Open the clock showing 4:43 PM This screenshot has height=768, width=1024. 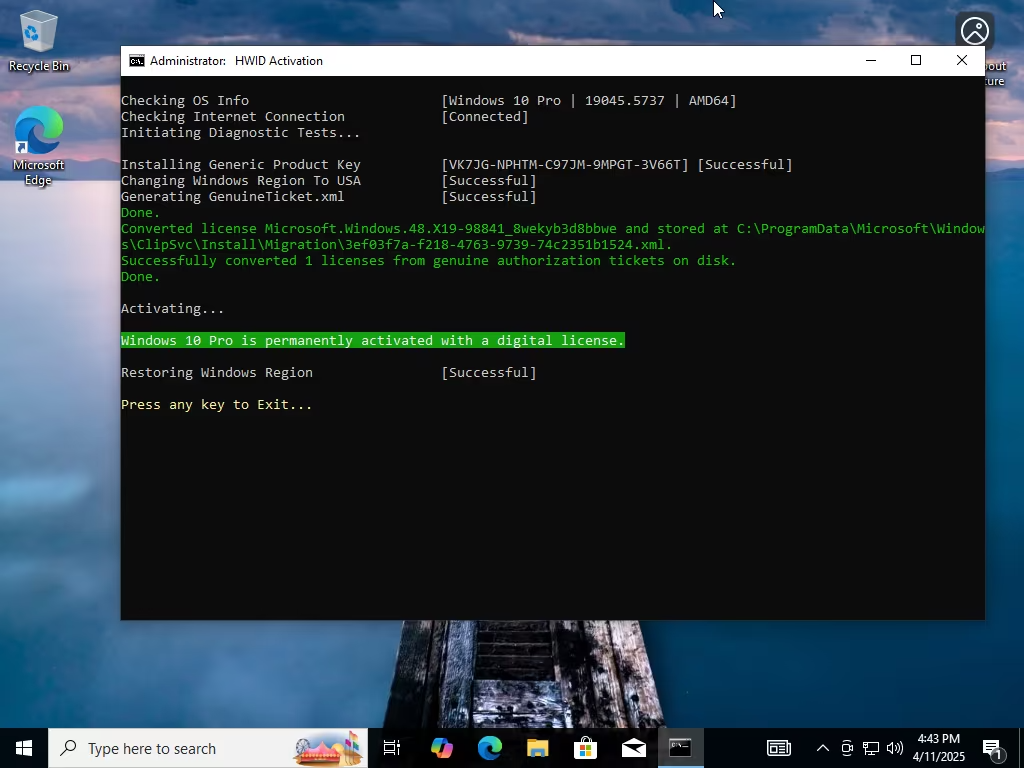click(938, 748)
